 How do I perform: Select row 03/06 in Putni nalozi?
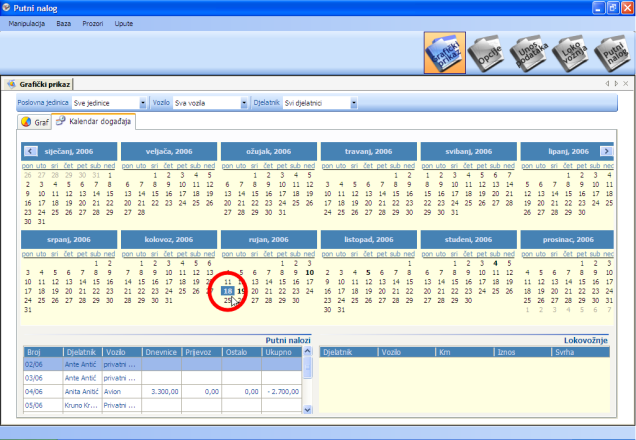click(163, 378)
